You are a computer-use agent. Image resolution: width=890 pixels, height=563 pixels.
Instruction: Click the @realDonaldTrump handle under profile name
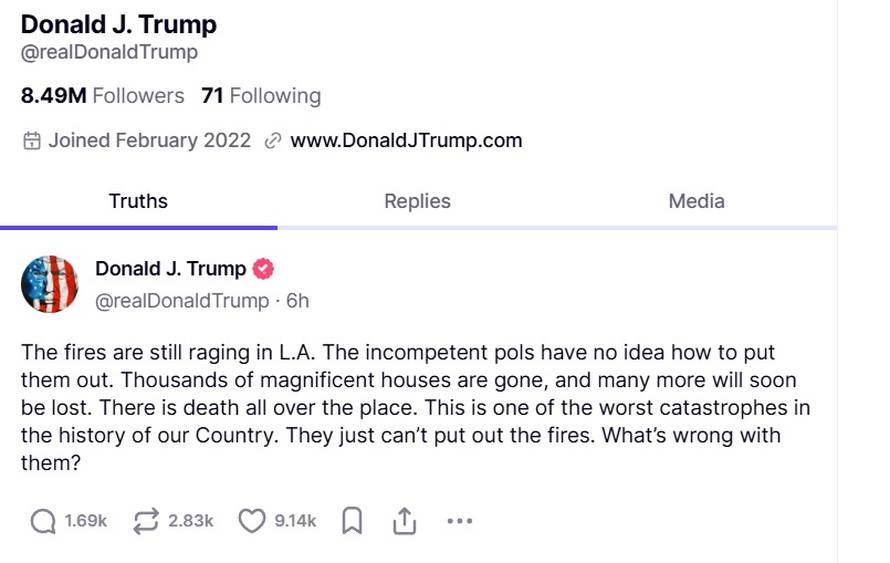point(109,52)
